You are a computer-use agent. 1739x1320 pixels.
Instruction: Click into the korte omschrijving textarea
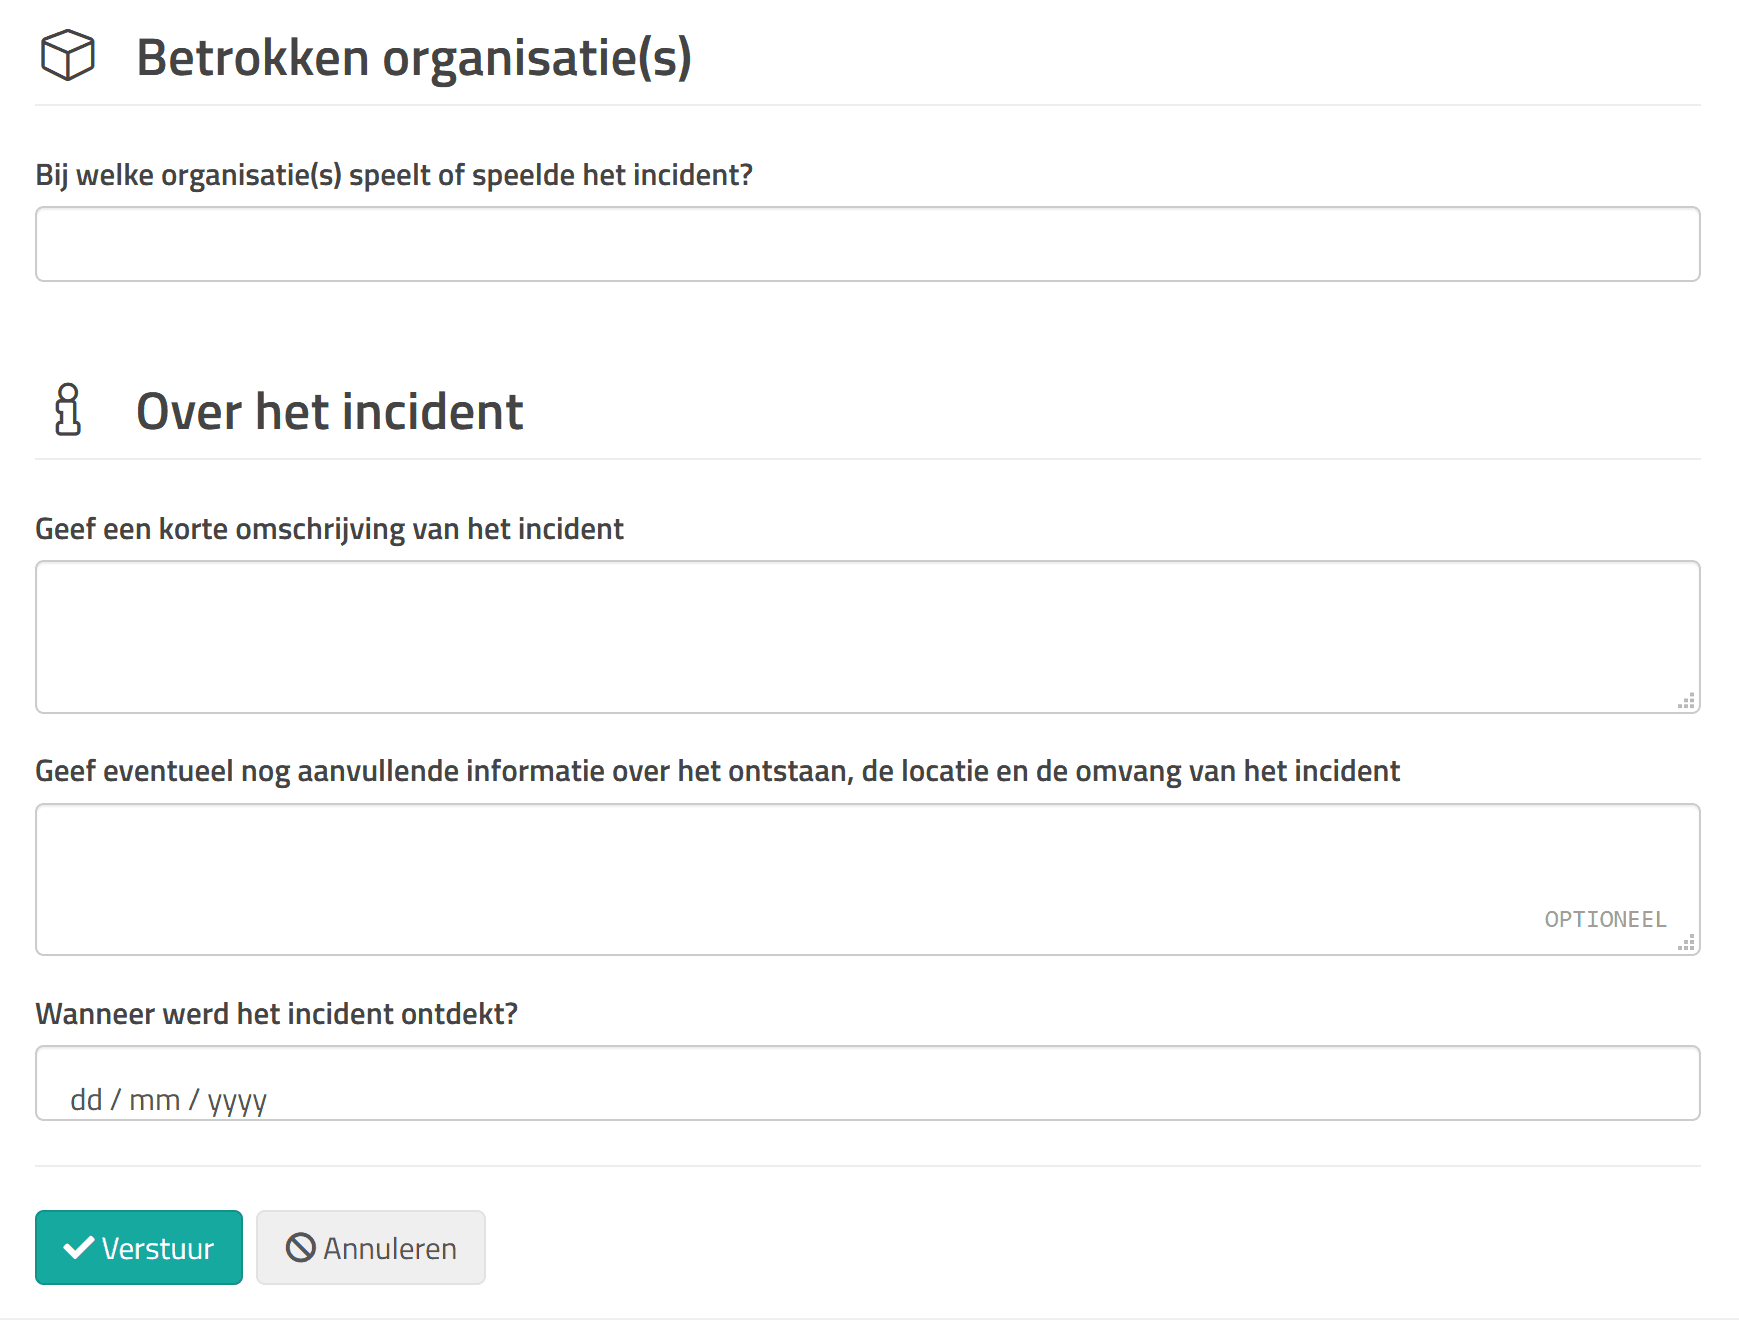867,637
